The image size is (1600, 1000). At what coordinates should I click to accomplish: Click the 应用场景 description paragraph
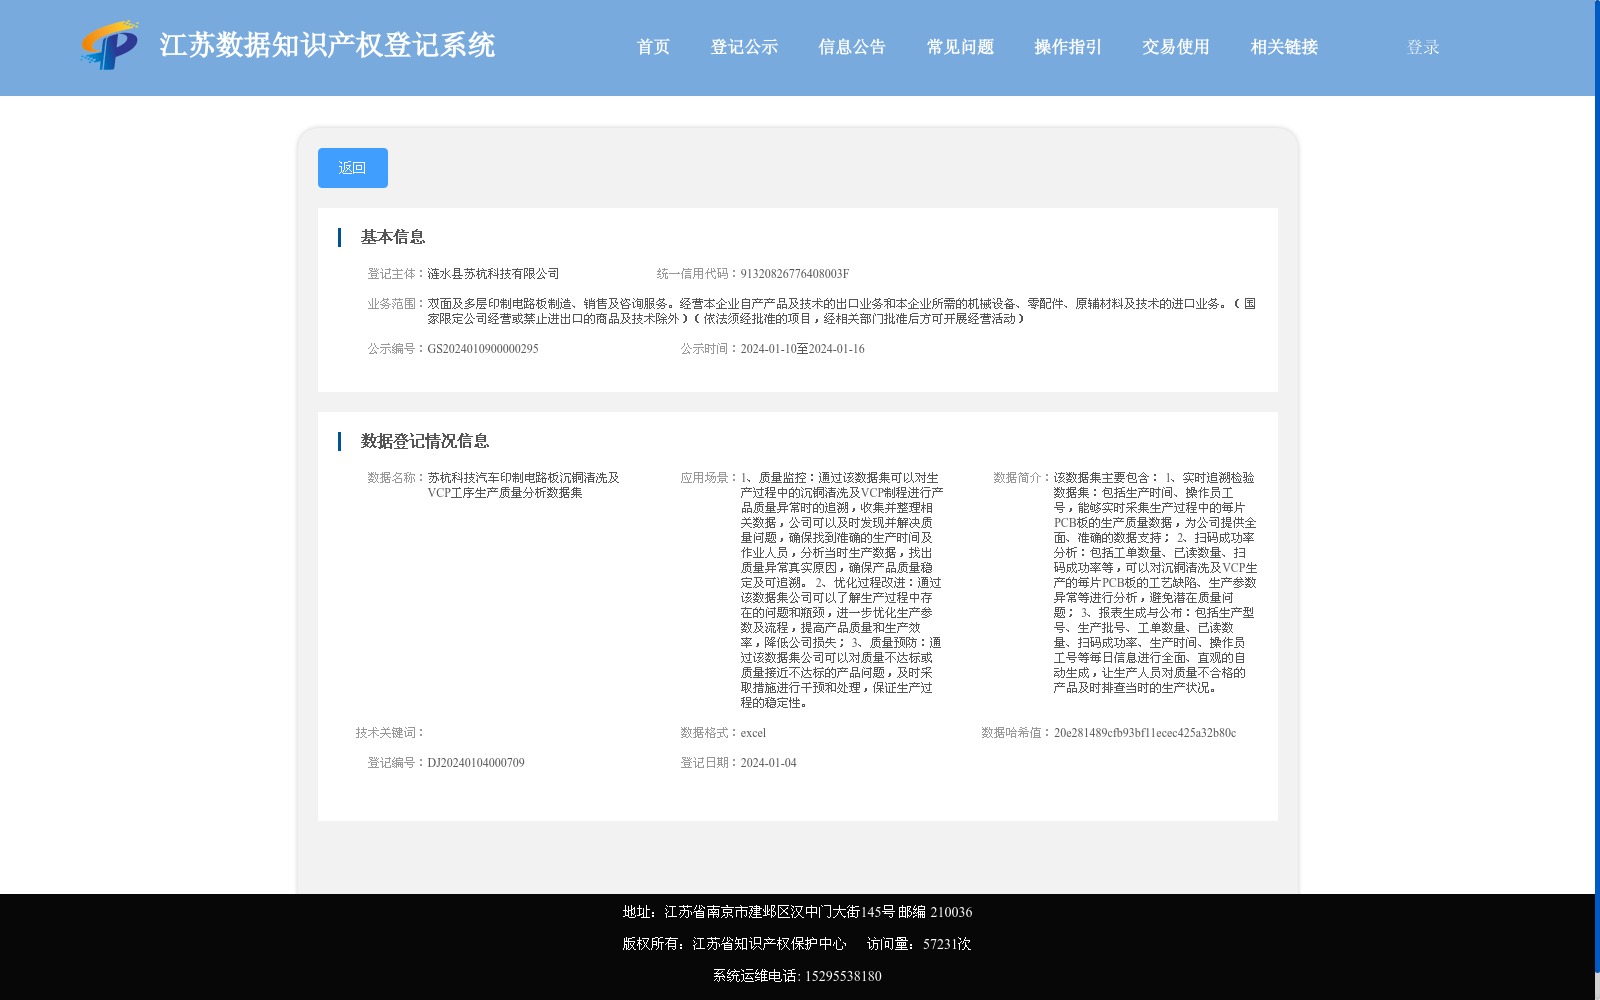point(841,590)
